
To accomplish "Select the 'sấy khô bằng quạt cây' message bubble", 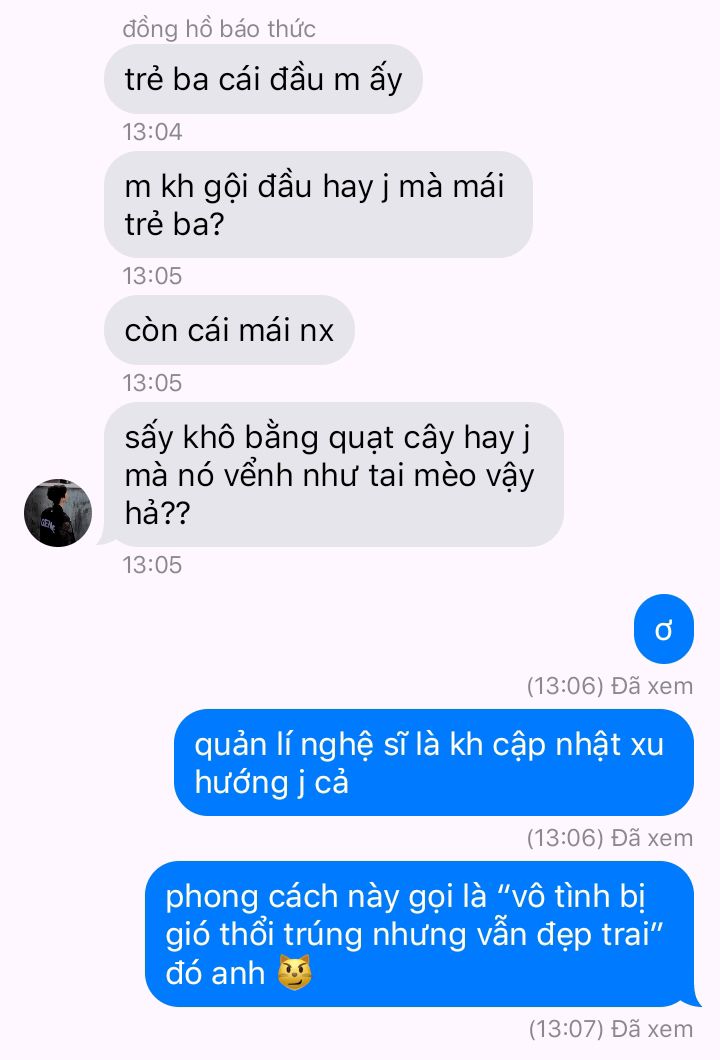I will (334, 475).
